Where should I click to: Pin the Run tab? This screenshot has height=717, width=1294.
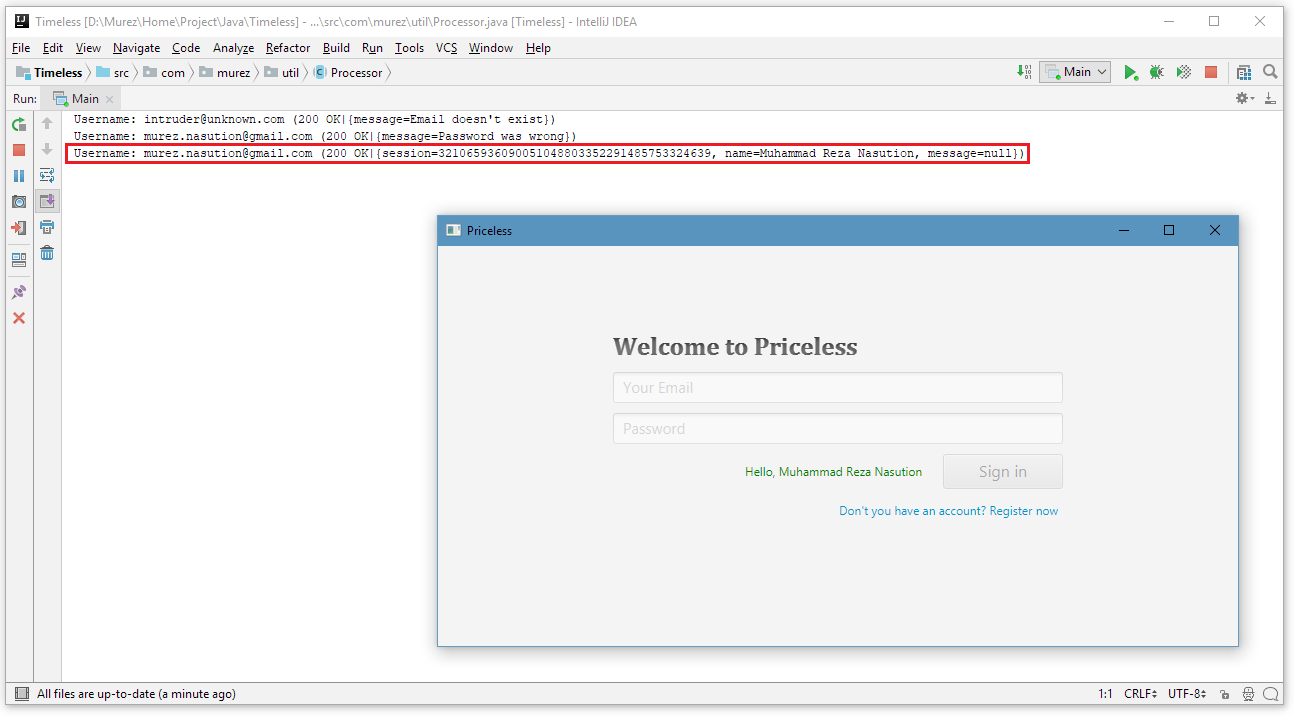19,292
